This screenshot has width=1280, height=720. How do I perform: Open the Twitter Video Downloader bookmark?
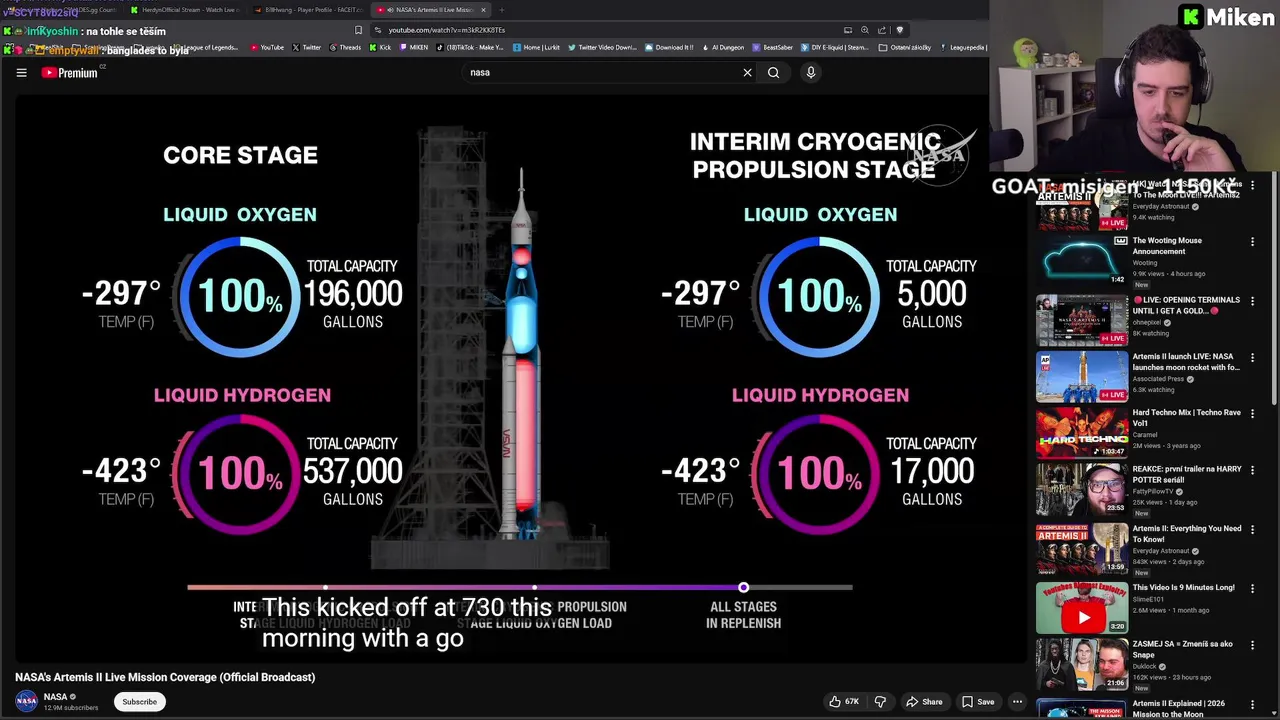click(x=602, y=47)
